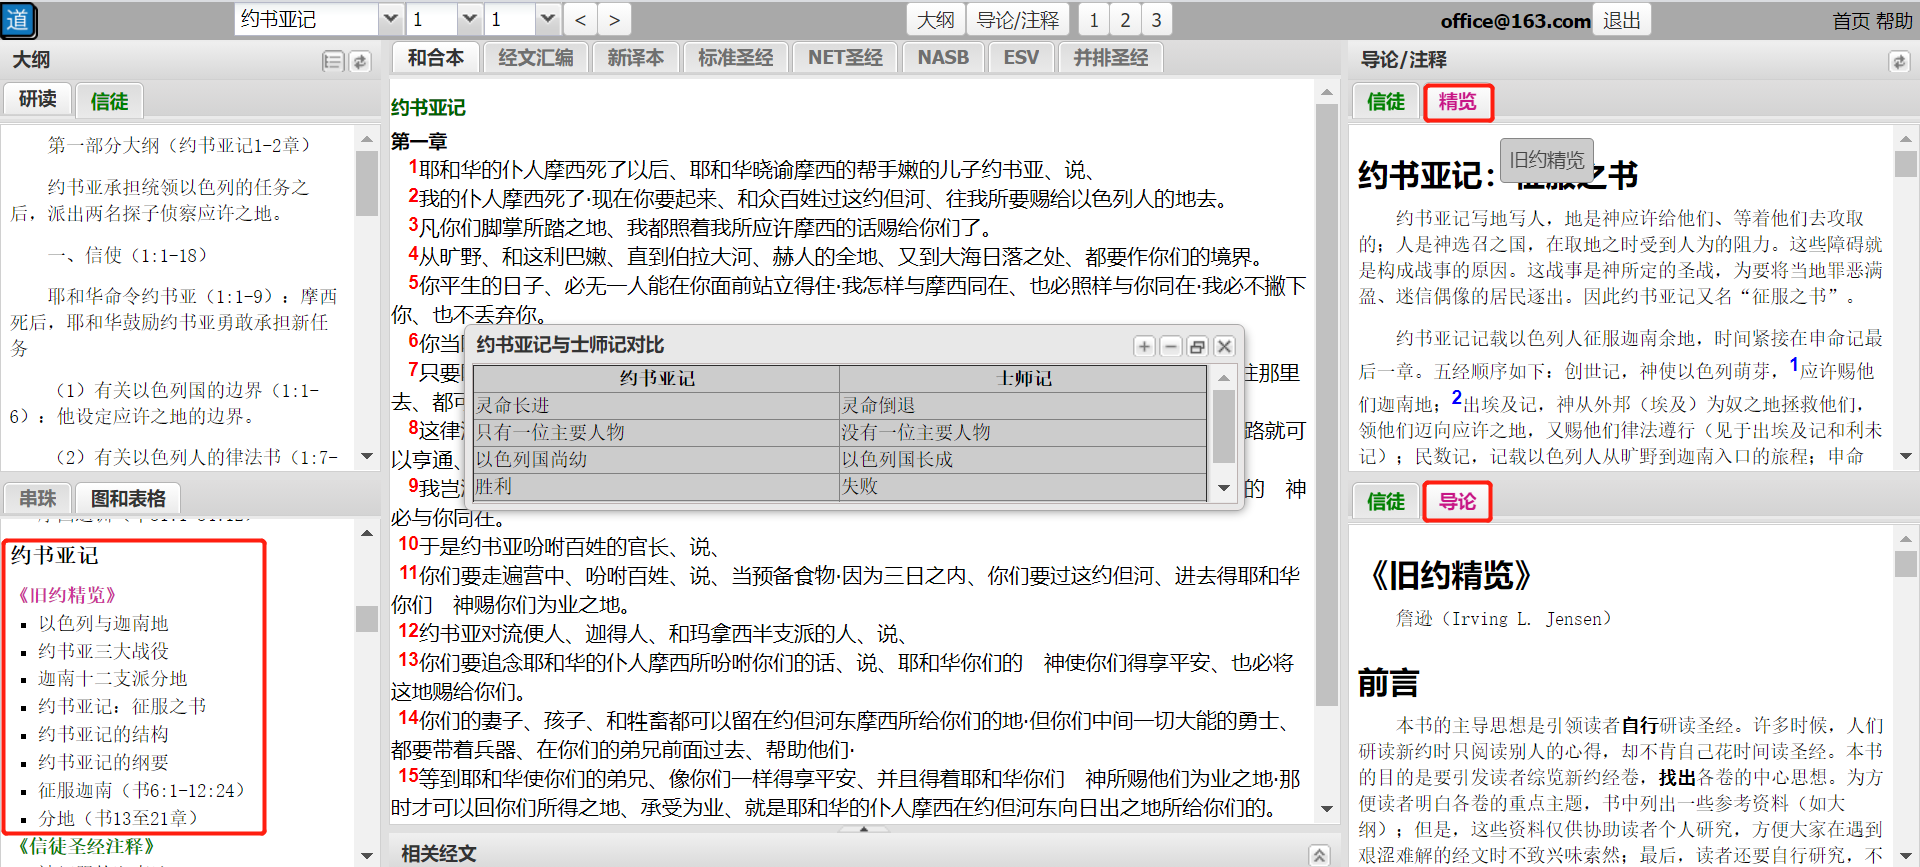Click the swap icon in 导论/注释 panel header
The height and width of the screenshot is (867, 1920).
click(x=1898, y=62)
